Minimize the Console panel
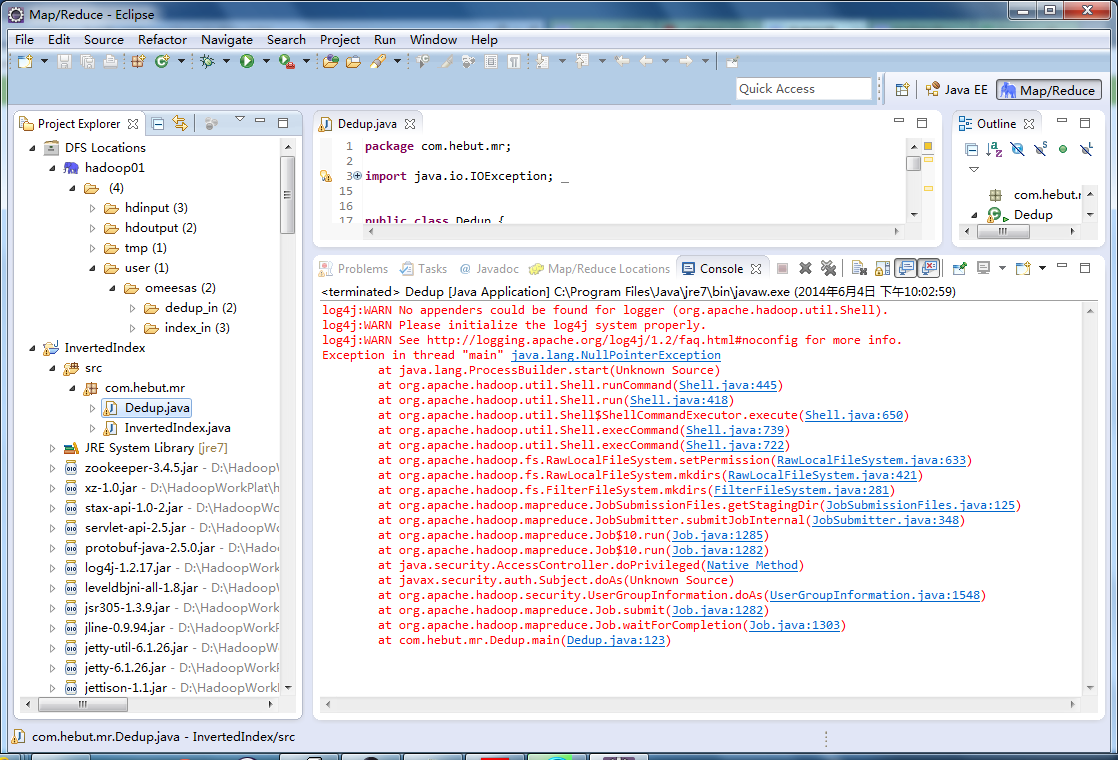 pos(1062,266)
